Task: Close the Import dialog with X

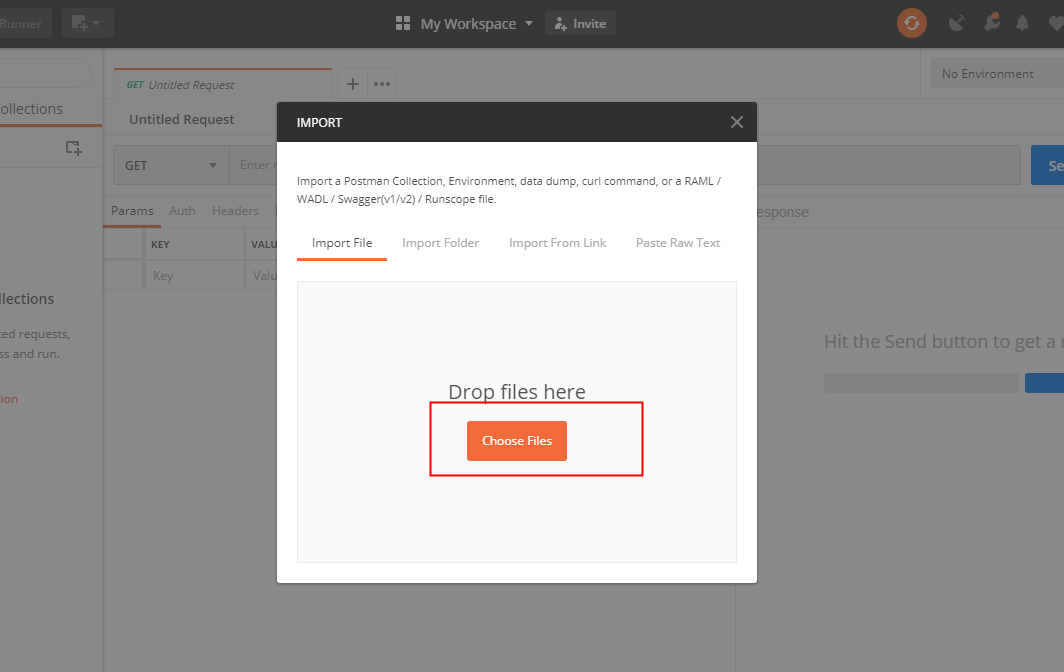Action: pyautogui.click(x=737, y=122)
